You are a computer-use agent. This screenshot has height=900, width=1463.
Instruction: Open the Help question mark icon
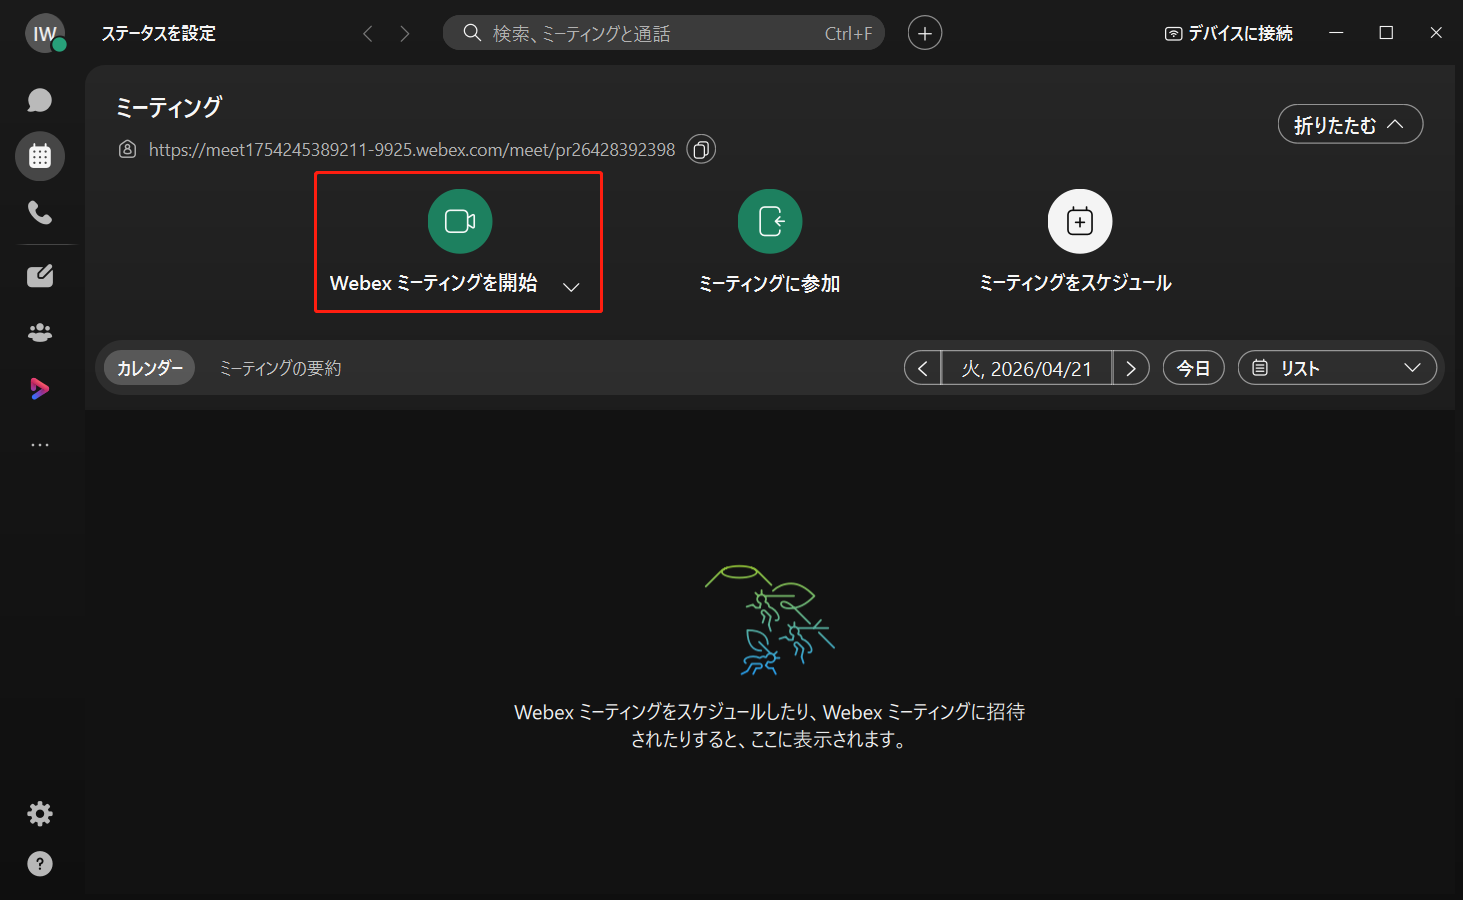40,864
